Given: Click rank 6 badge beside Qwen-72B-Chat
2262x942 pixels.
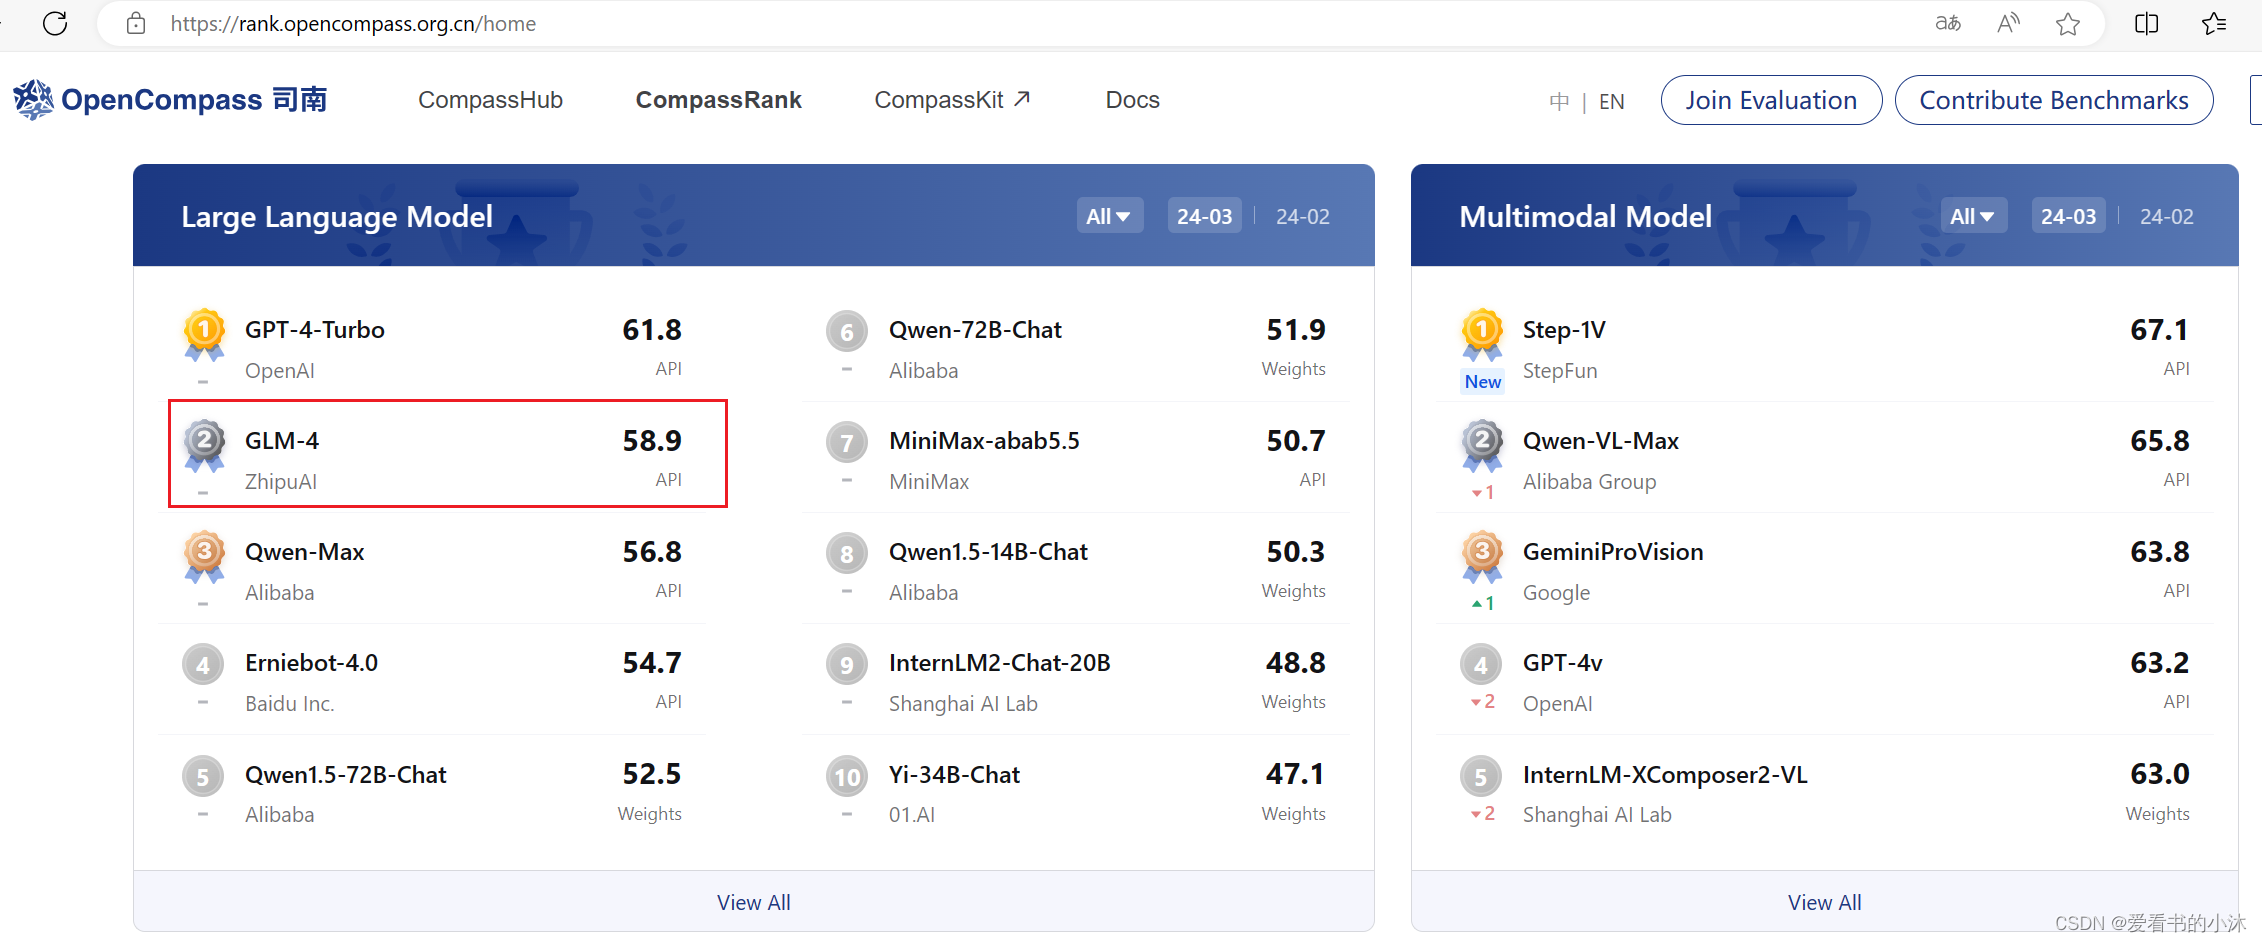Looking at the screenshot, I should point(847,332).
